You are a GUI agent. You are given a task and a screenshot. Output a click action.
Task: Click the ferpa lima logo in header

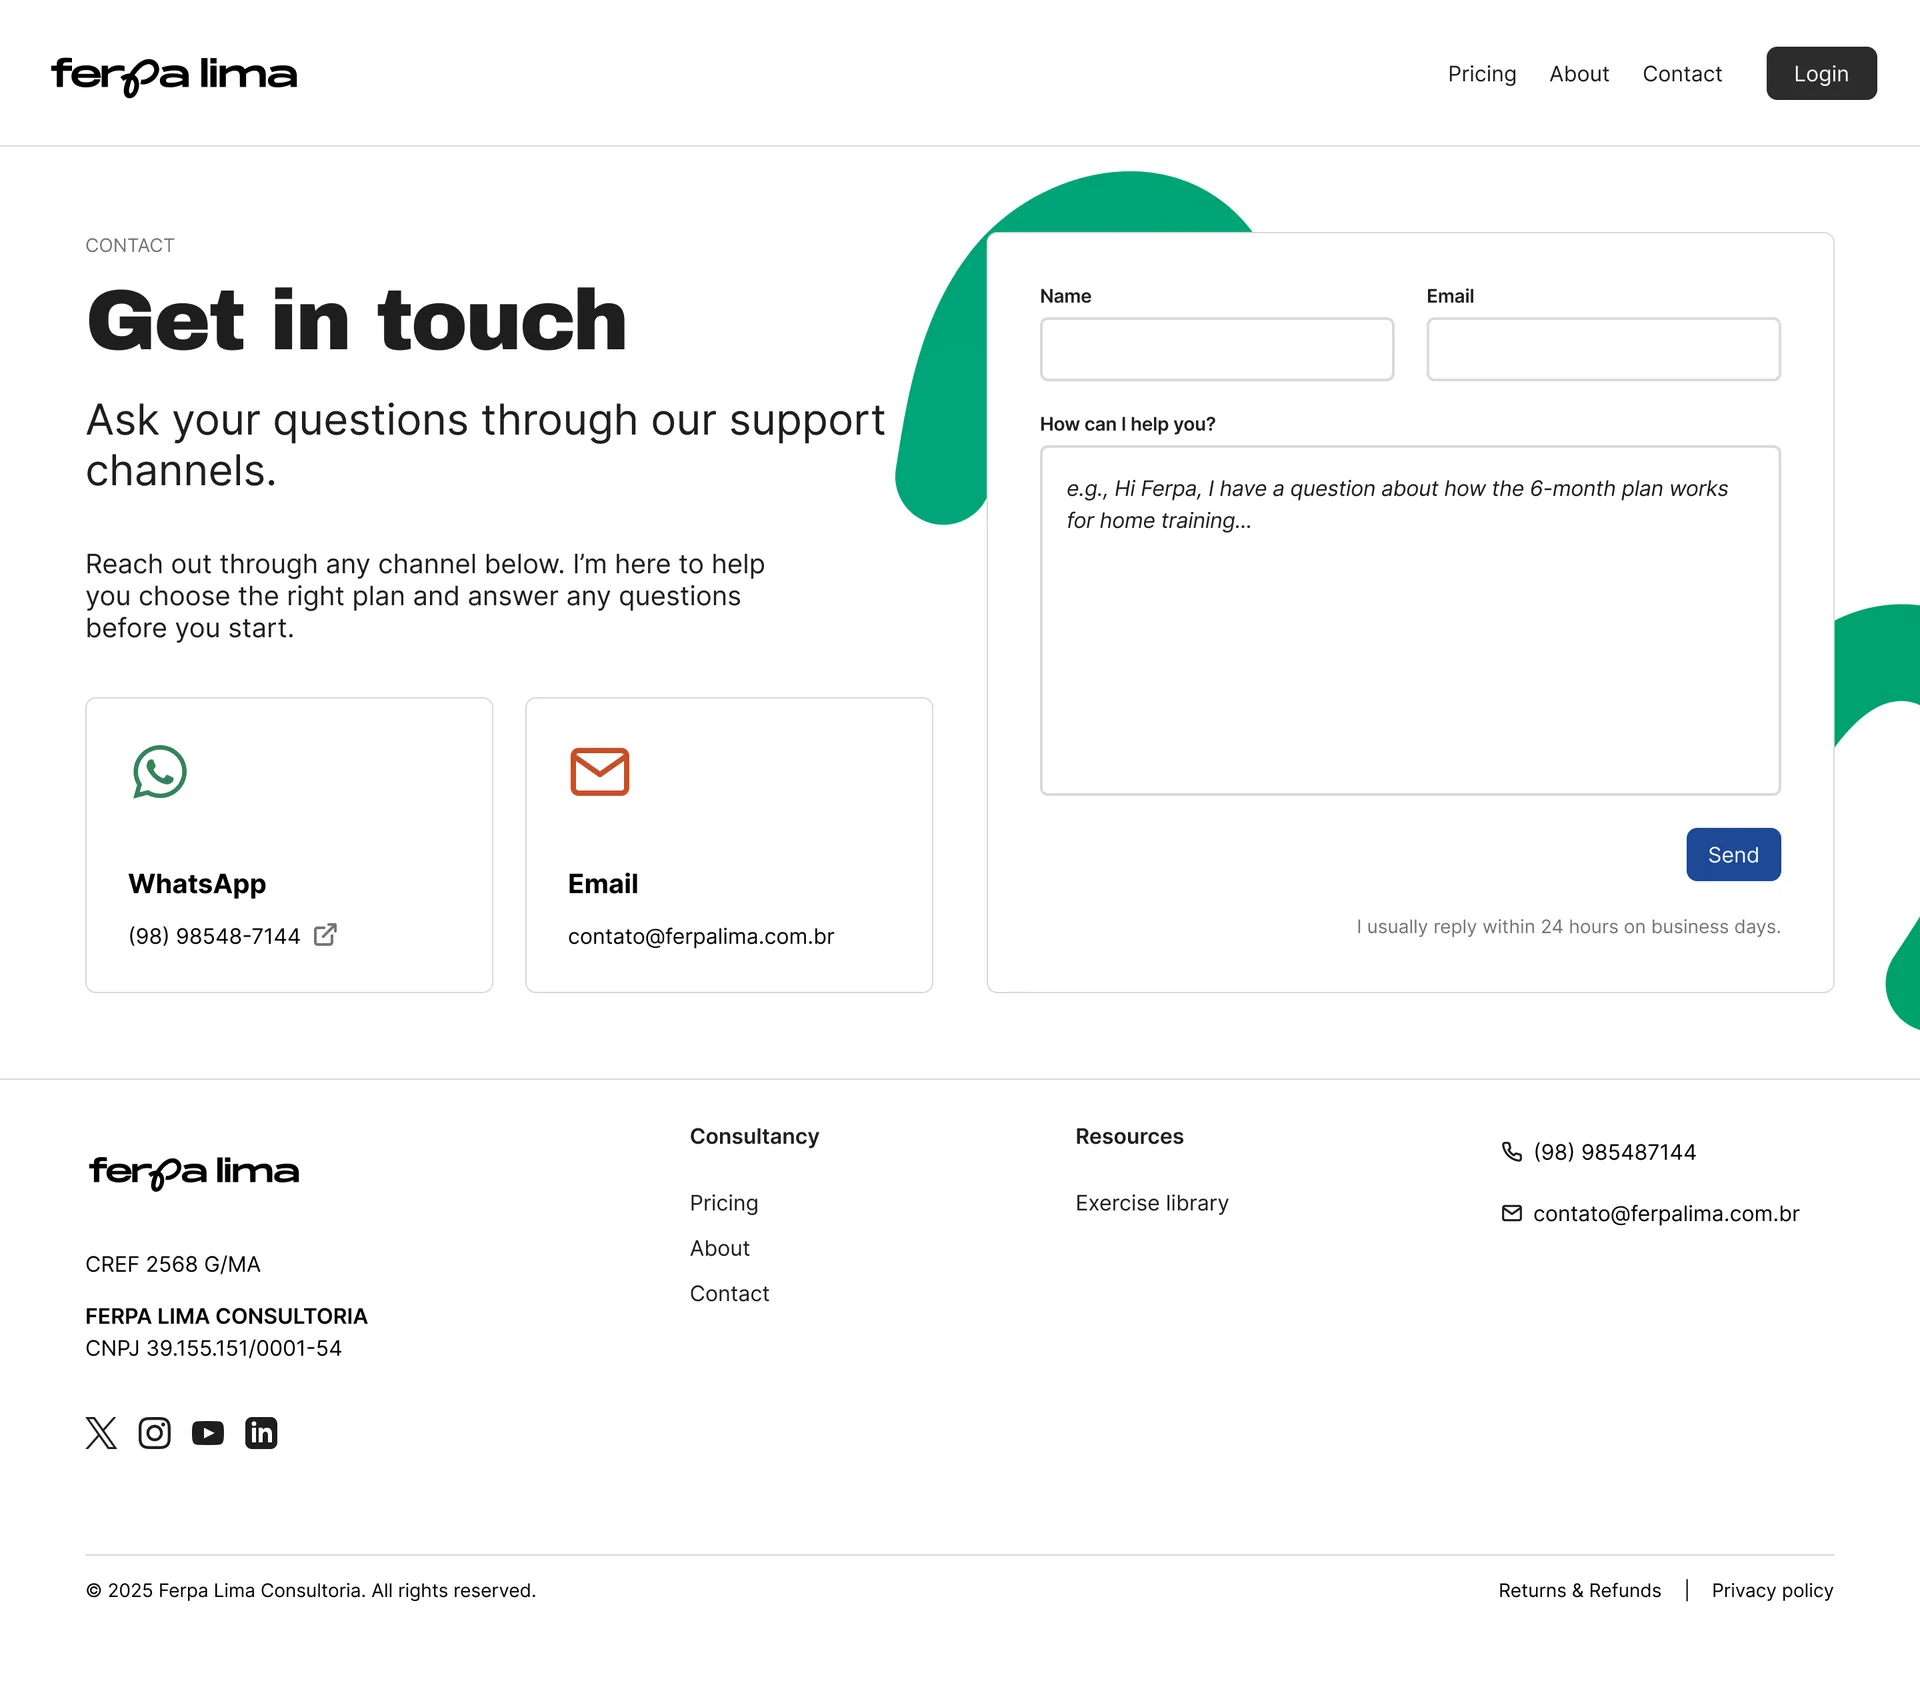click(174, 75)
